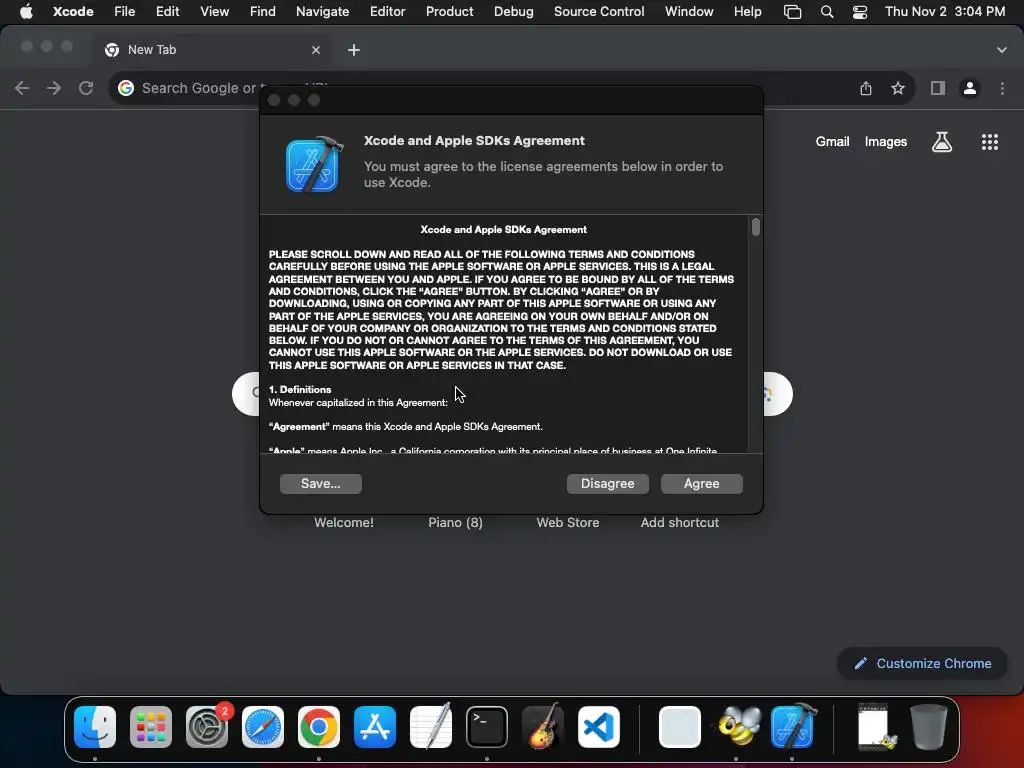1024x768 pixels.
Task: Open Search Labs flask icon
Action: pos(941,142)
